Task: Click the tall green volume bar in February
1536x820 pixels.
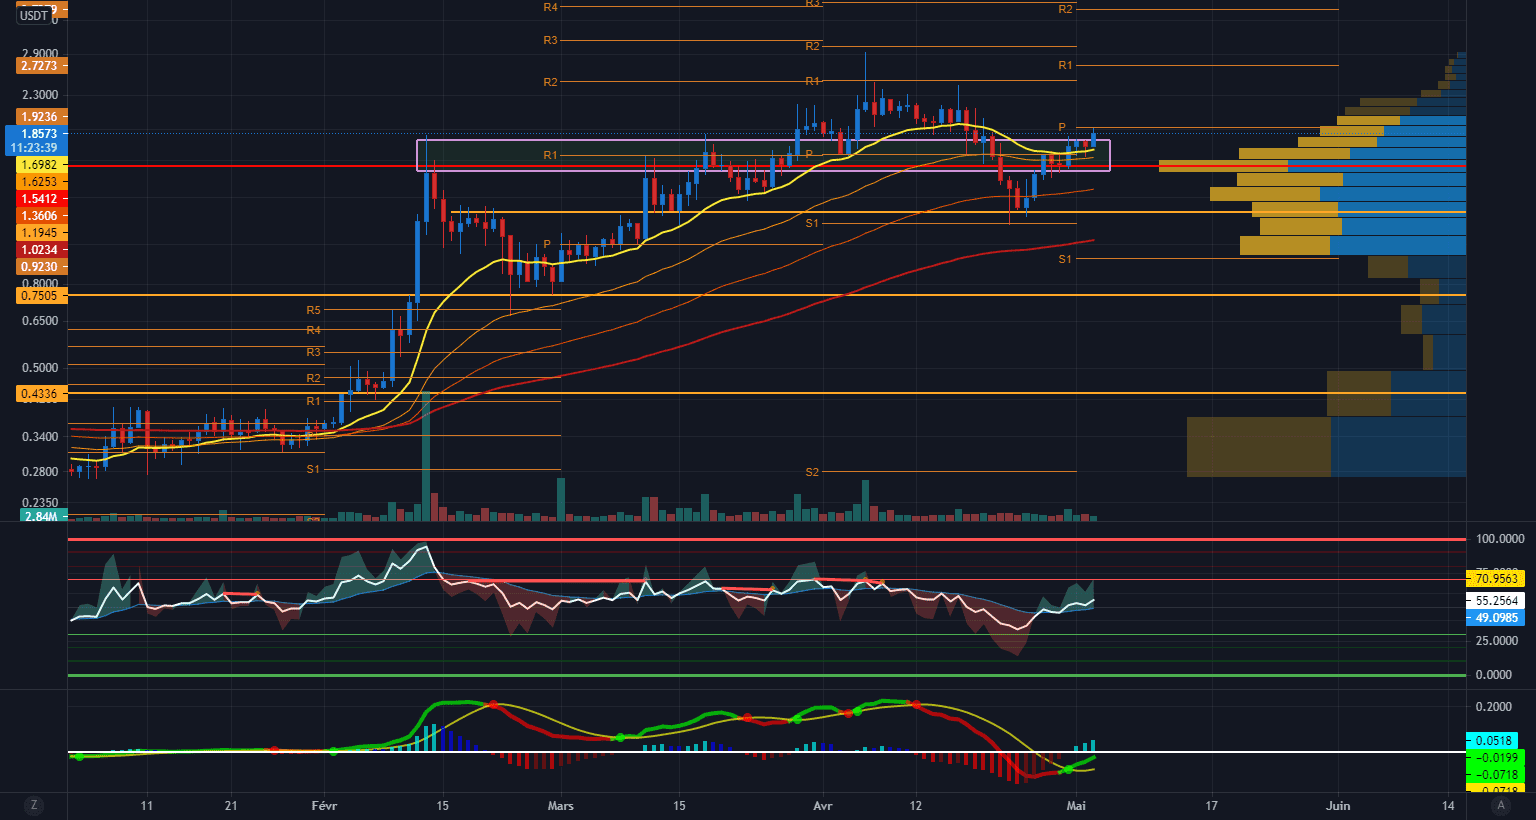Action: (x=426, y=456)
